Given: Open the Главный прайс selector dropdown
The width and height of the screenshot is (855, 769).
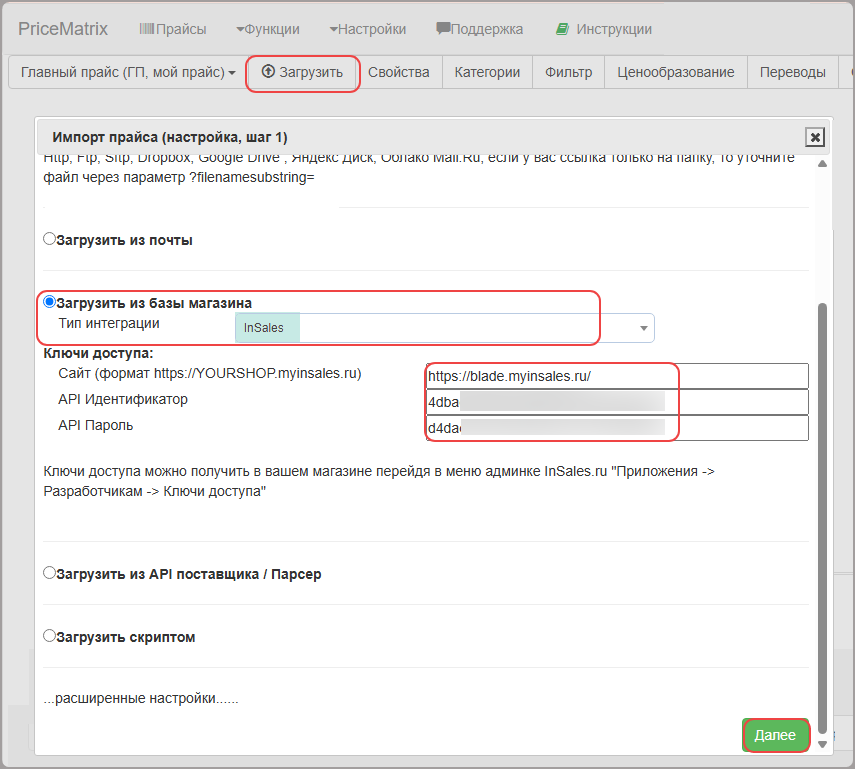Looking at the screenshot, I should 128,72.
